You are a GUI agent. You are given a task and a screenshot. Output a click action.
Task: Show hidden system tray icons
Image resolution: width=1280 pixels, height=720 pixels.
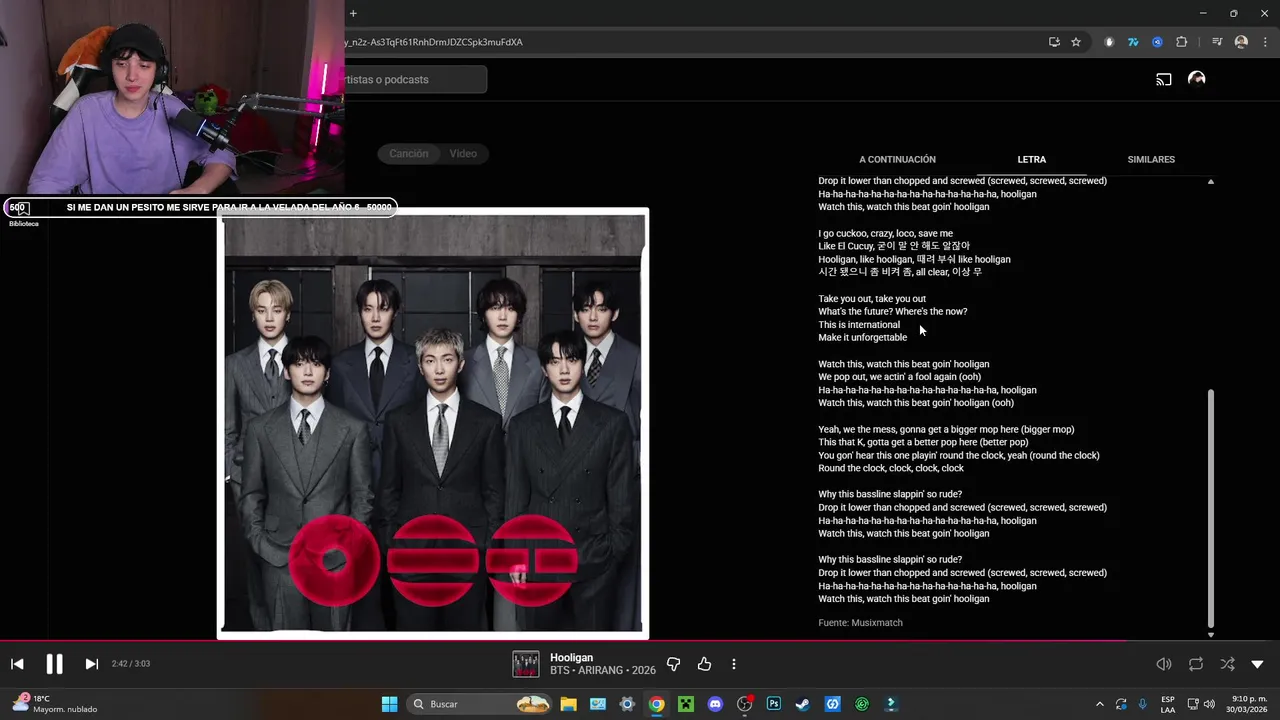click(1099, 704)
